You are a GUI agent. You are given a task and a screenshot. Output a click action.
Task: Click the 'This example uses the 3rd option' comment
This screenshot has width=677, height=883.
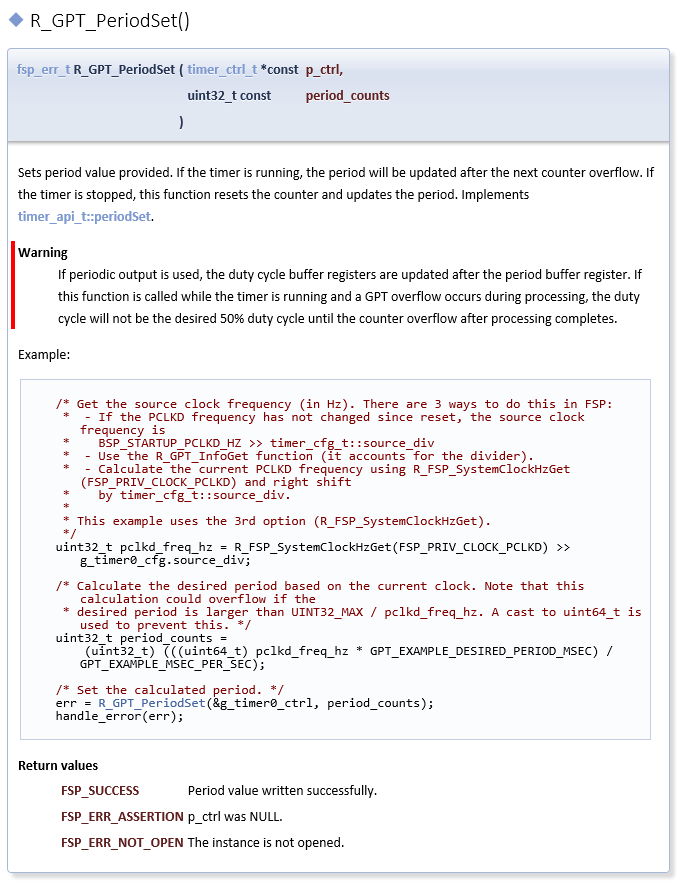point(277,521)
